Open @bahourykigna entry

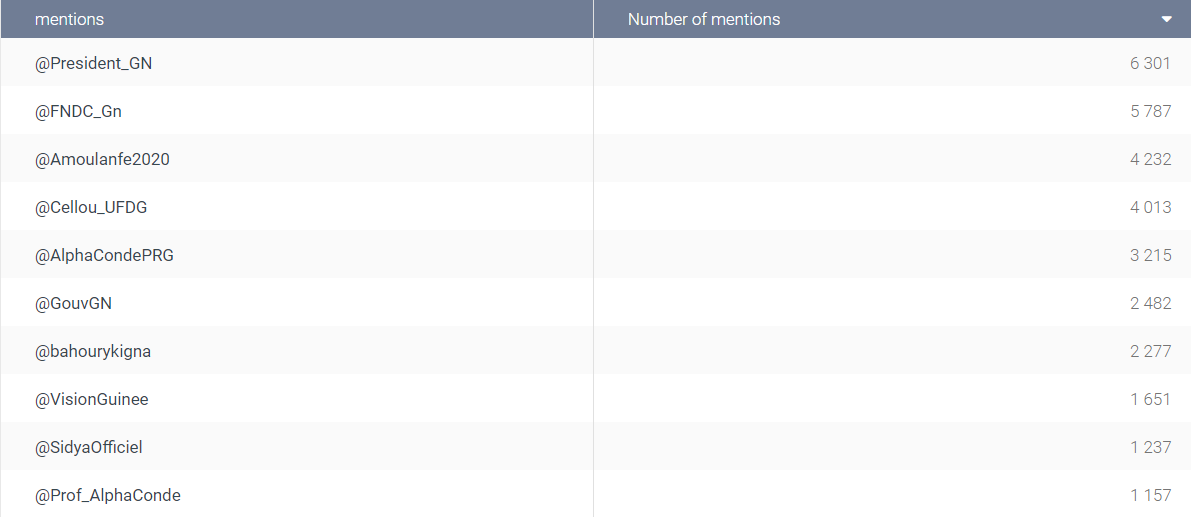point(93,351)
